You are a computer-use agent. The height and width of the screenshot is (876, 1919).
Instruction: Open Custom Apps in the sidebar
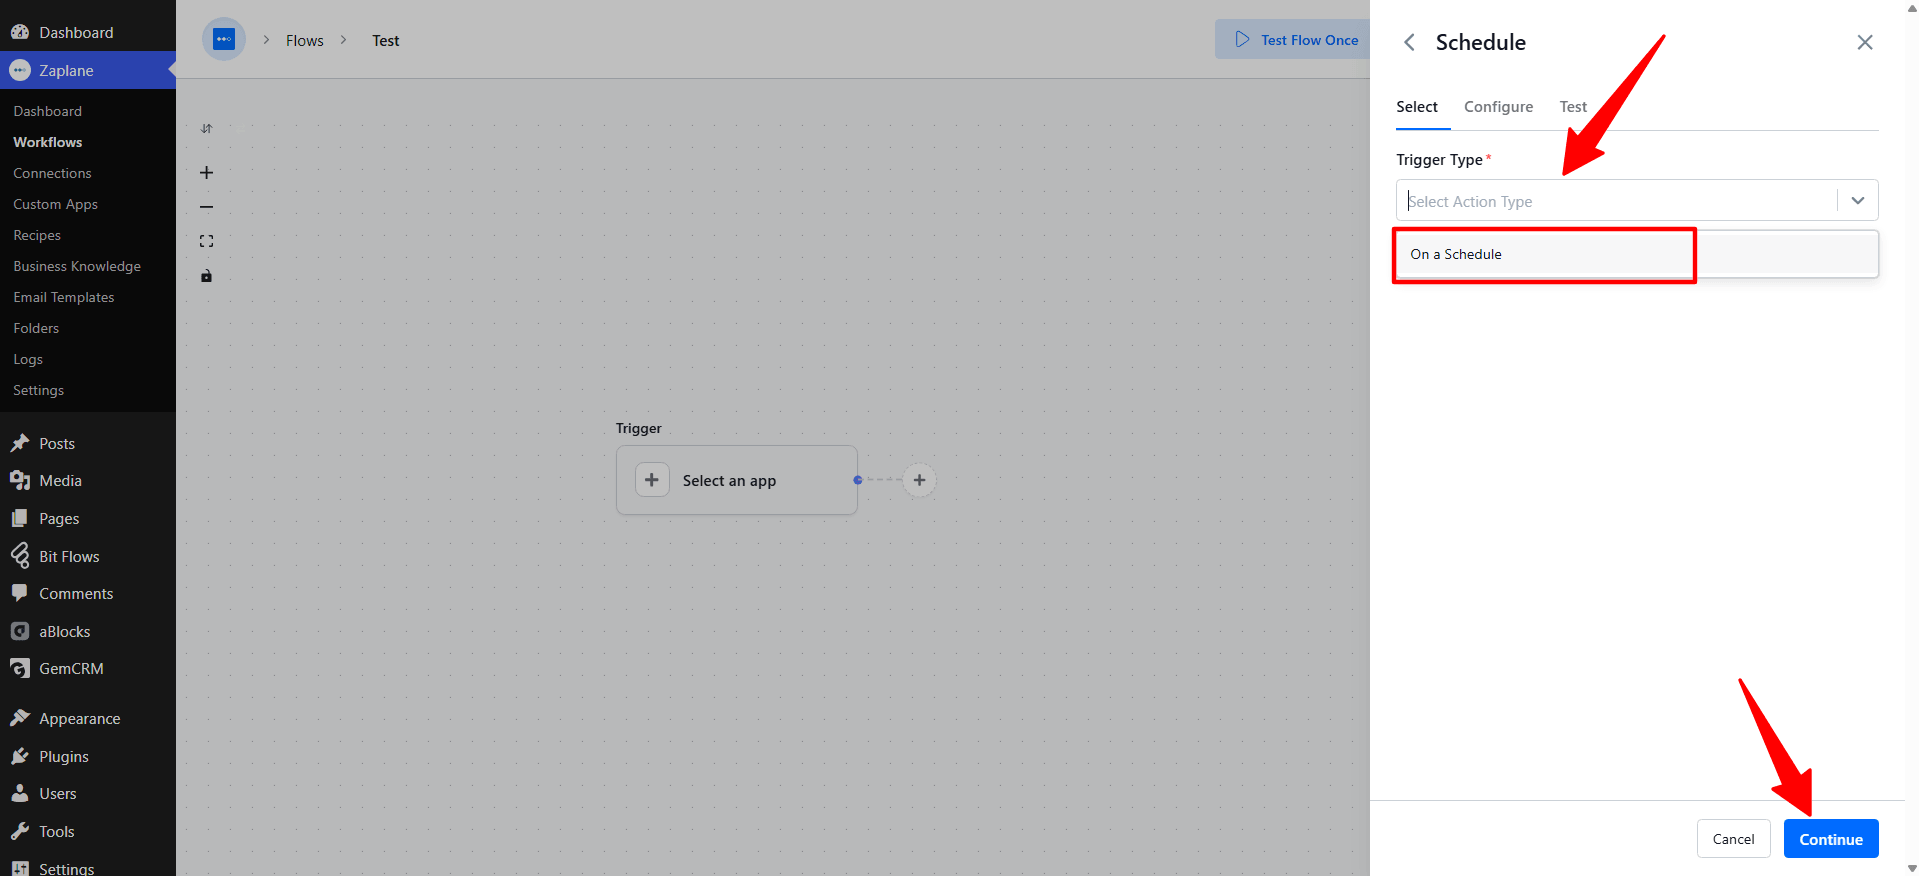coord(55,204)
